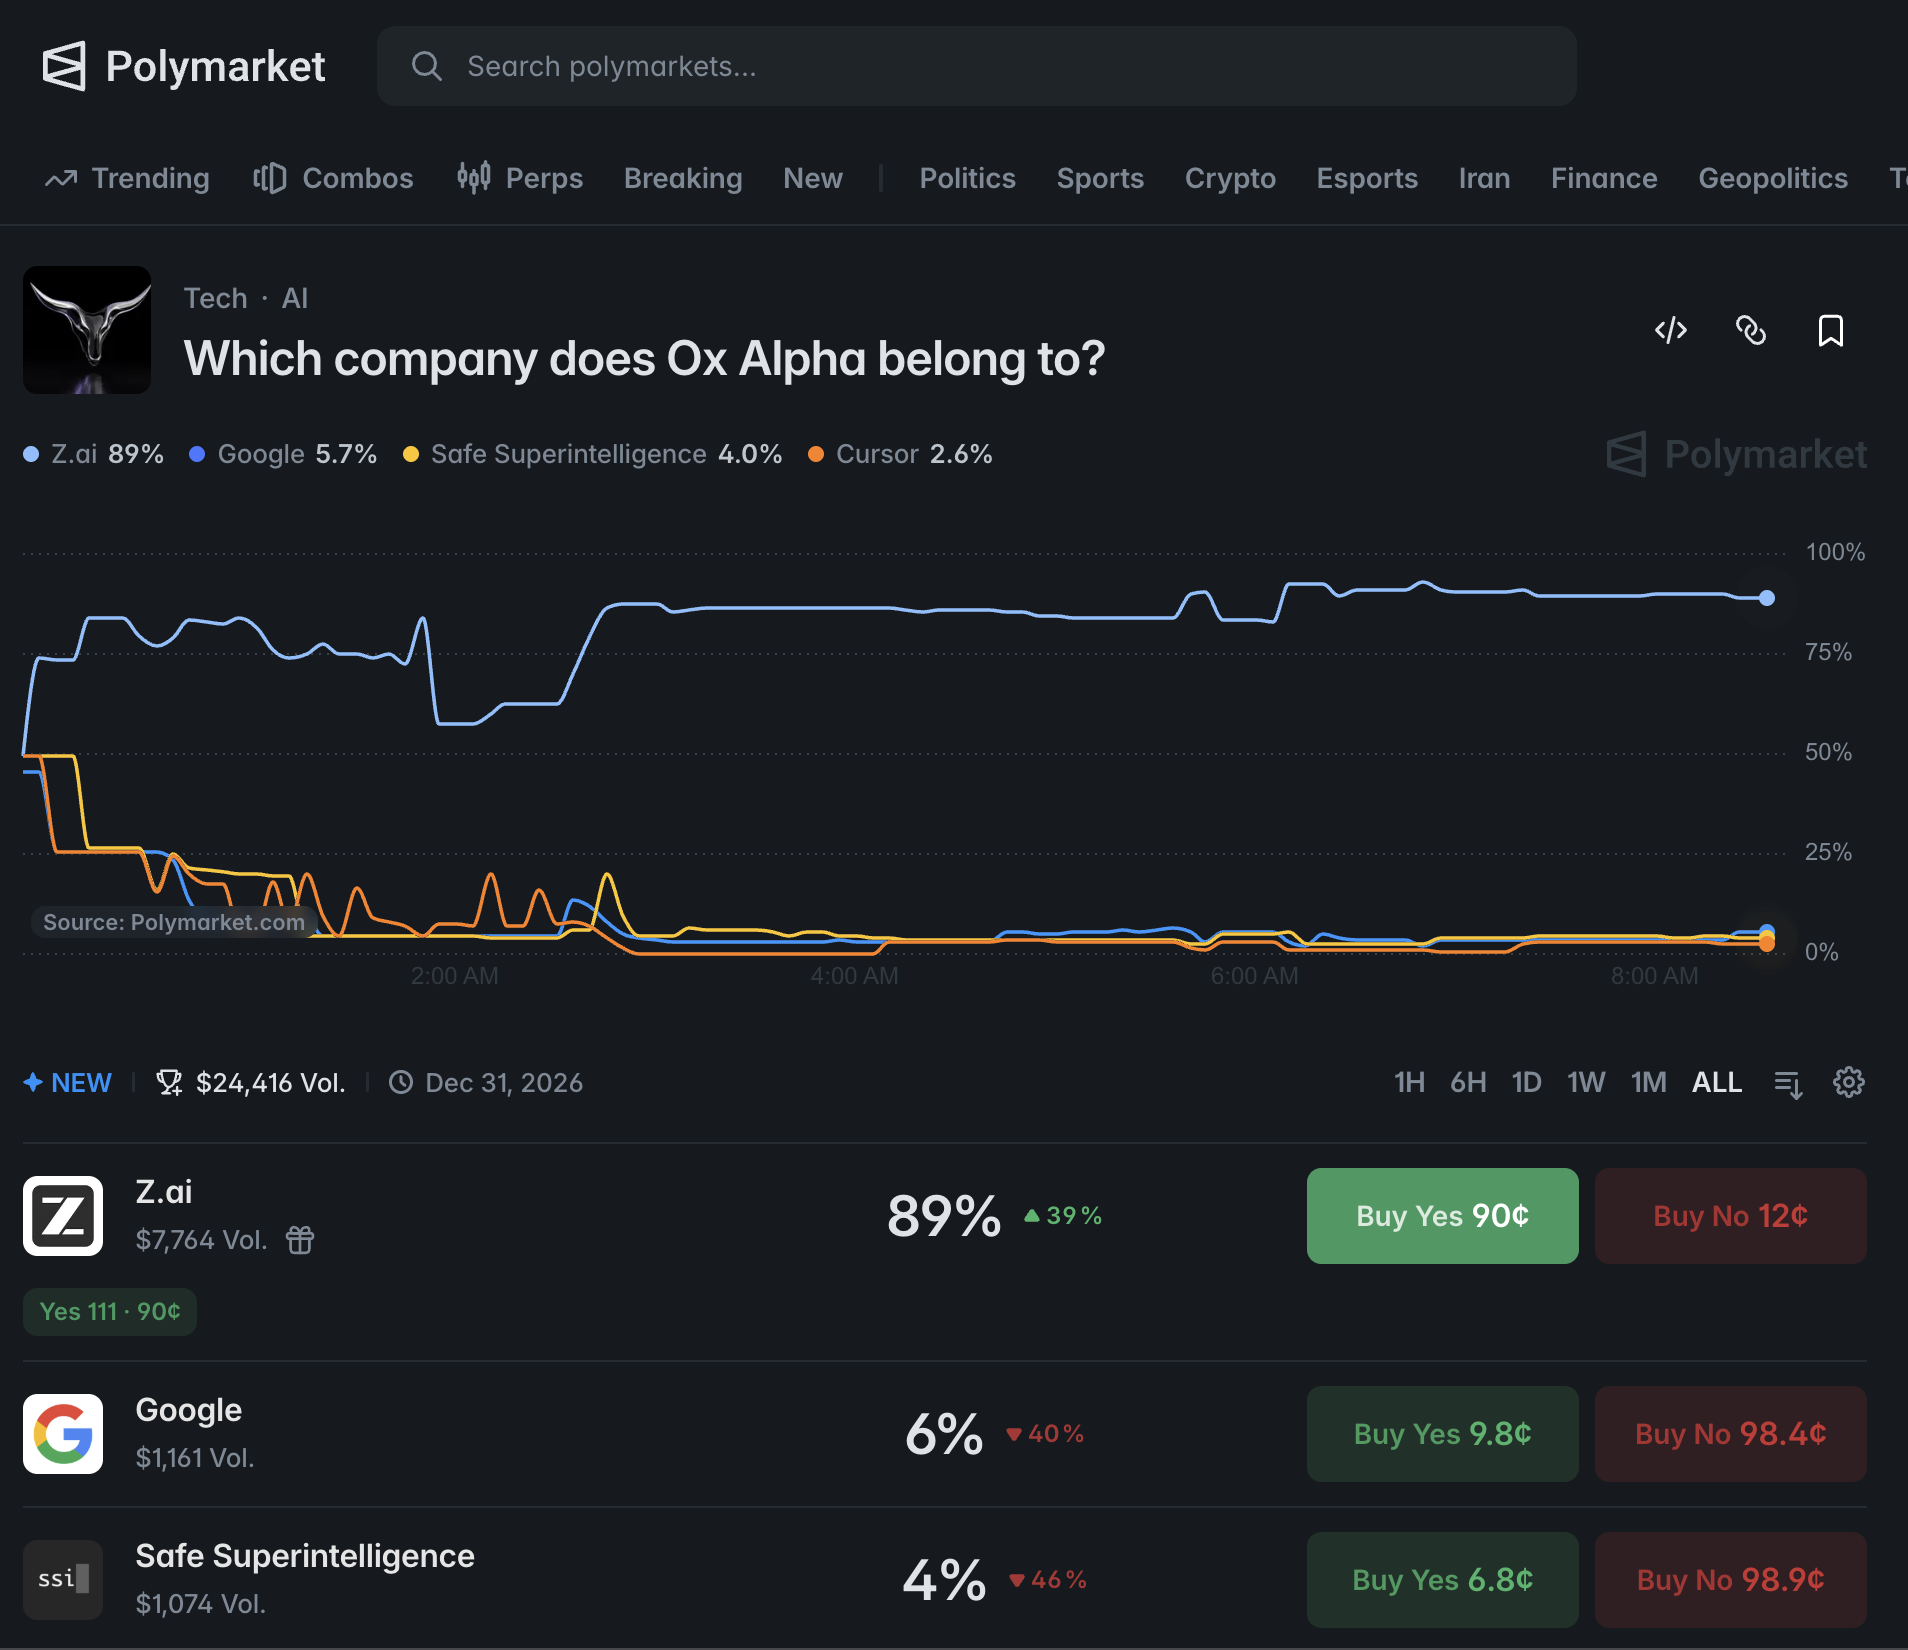Click the search magnifier icon
This screenshot has height=1650, width=1908.
click(x=427, y=66)
